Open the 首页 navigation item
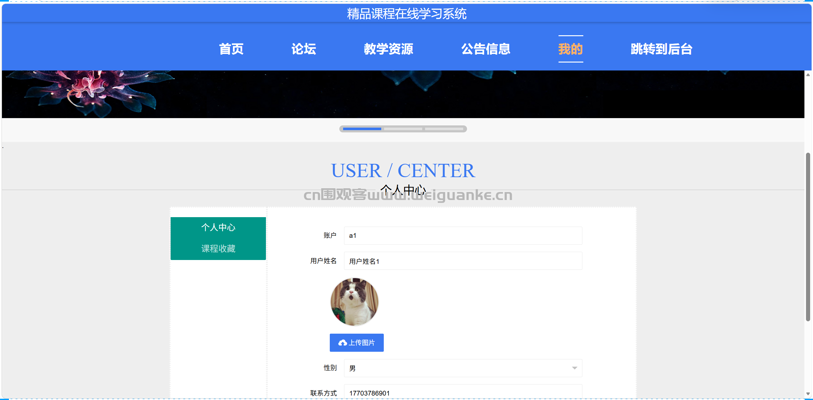The height and width of the screenshot is (400, 813). (231, 49)
